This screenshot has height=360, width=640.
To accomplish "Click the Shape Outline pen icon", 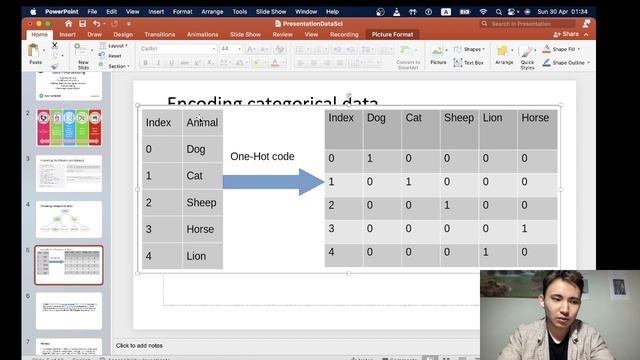I will [x=547, y=62].
